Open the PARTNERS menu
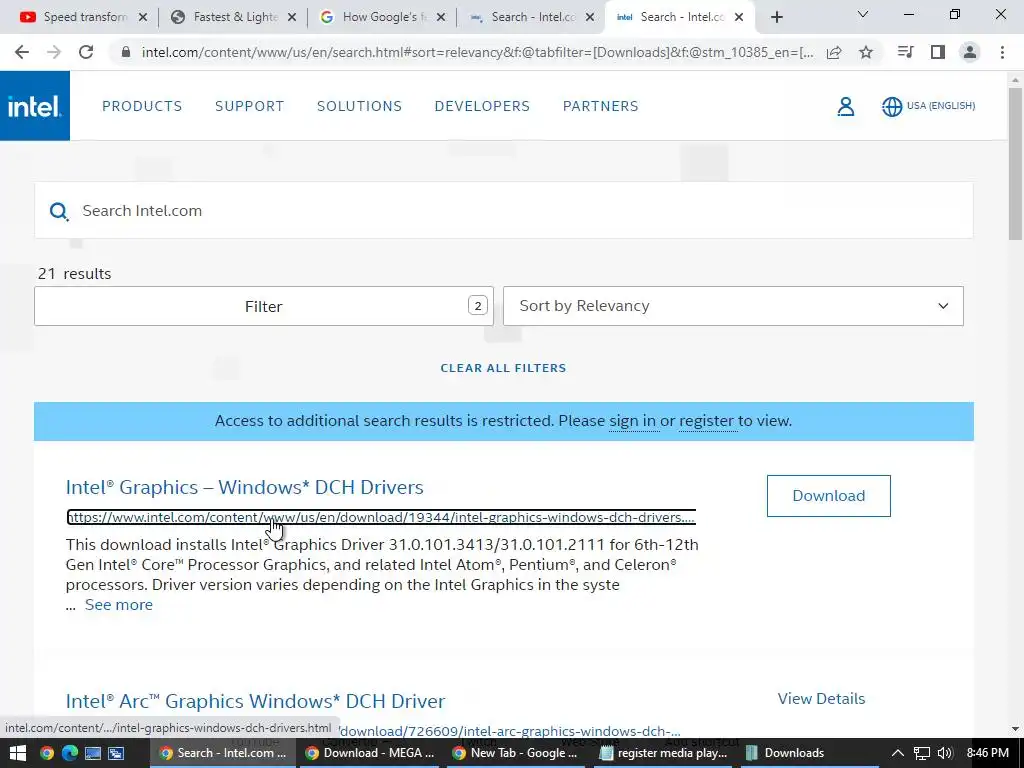Image resolution: width=1024 pixels, height=768 pixels. 601,106
